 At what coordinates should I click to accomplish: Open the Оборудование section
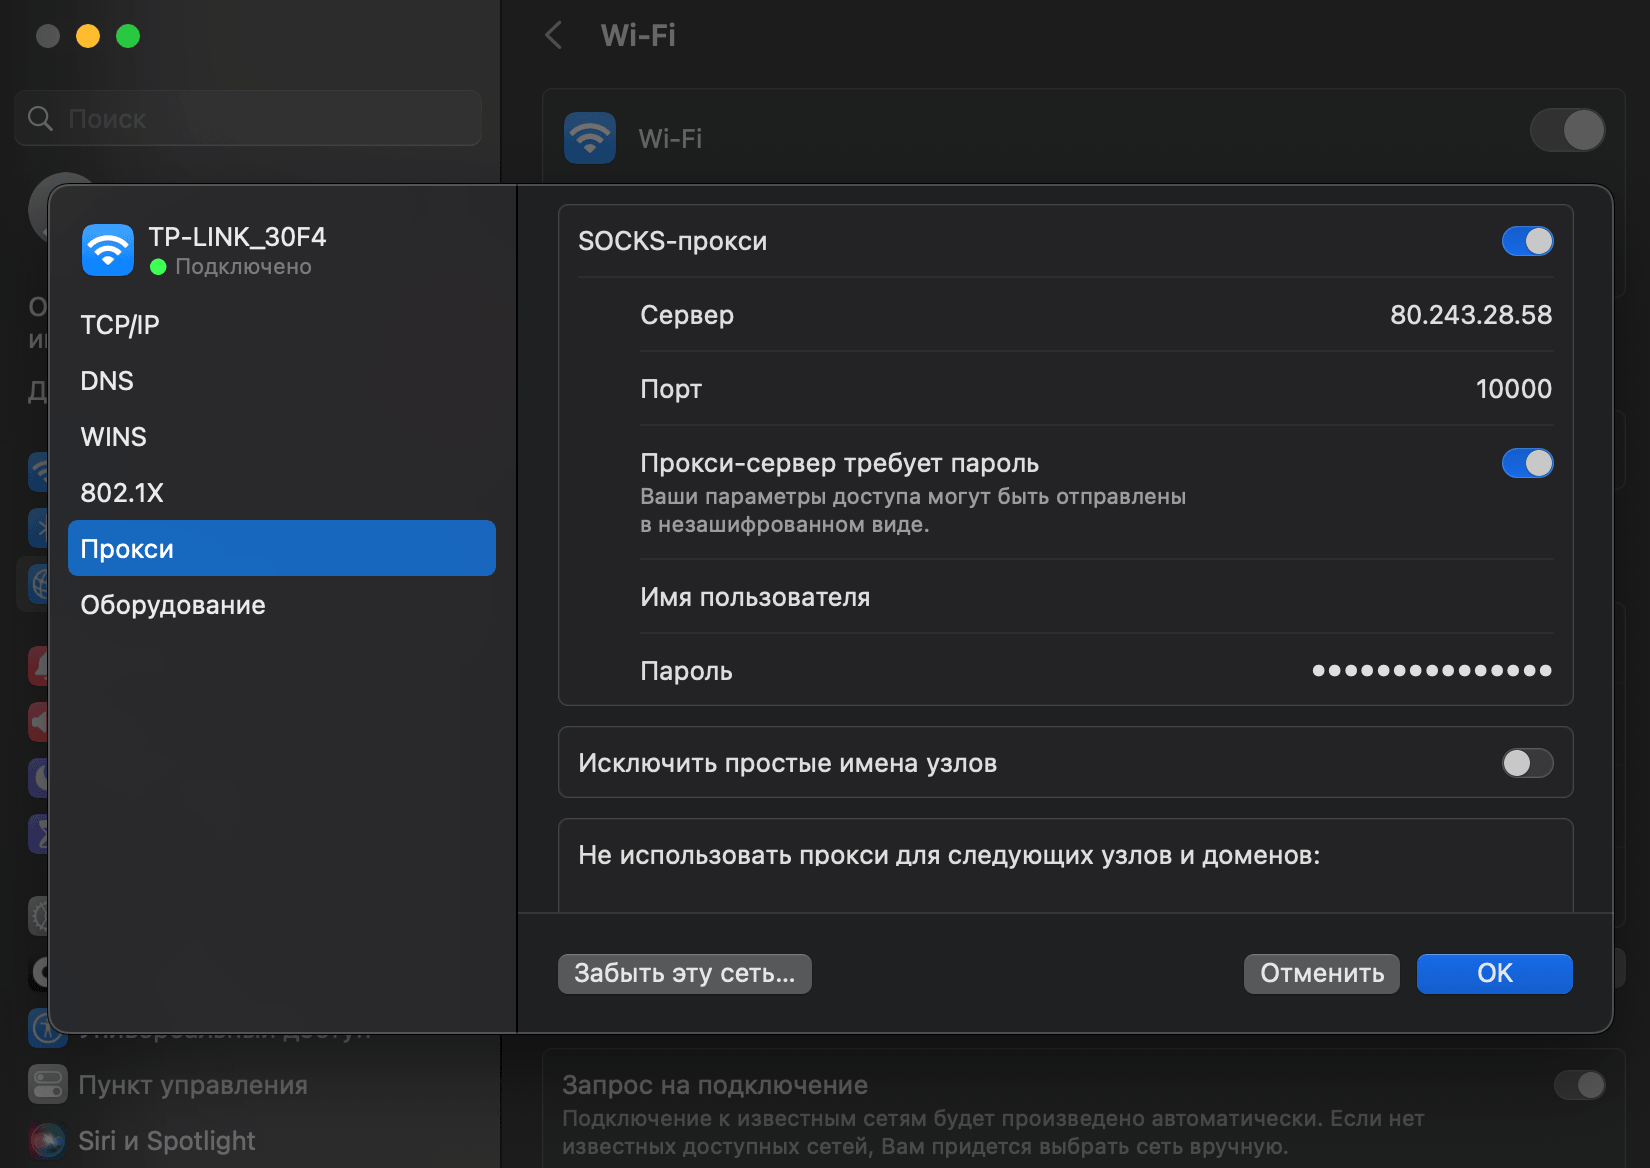point(282,605)
